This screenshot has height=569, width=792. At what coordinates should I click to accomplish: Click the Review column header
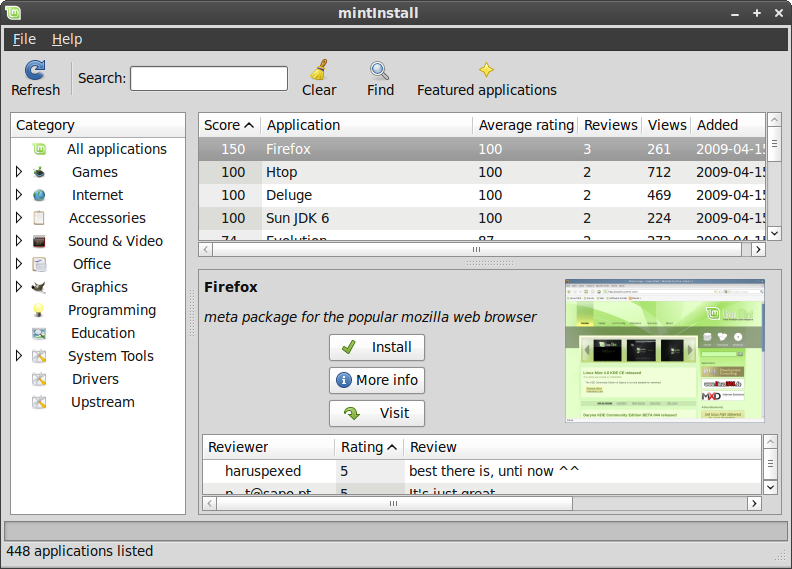click(x=582, y=447)
